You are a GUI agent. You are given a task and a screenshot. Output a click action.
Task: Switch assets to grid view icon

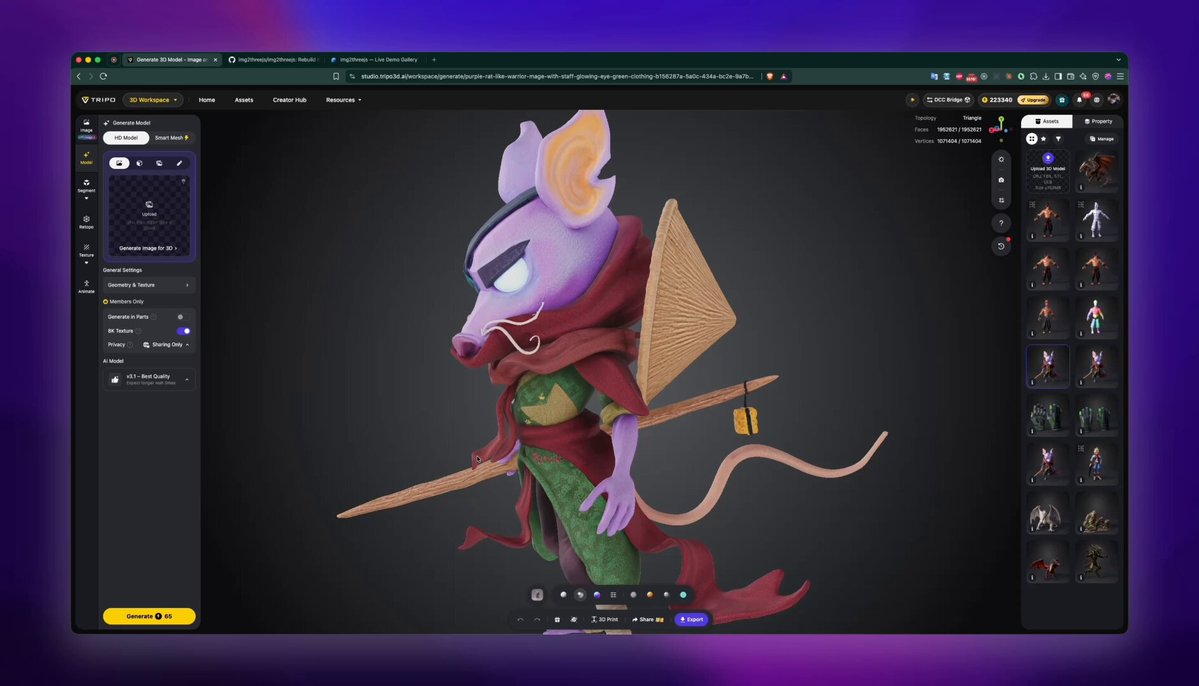[1032, 138]
